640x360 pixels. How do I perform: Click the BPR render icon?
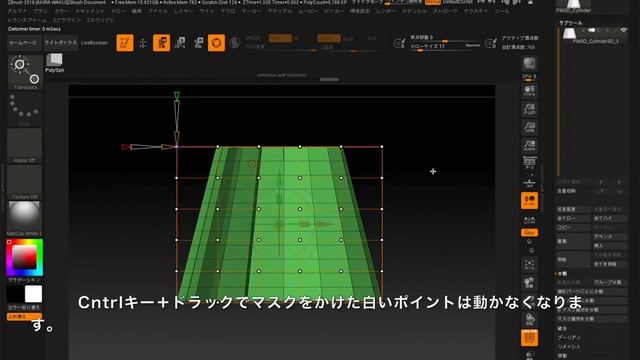coord(529,64)
